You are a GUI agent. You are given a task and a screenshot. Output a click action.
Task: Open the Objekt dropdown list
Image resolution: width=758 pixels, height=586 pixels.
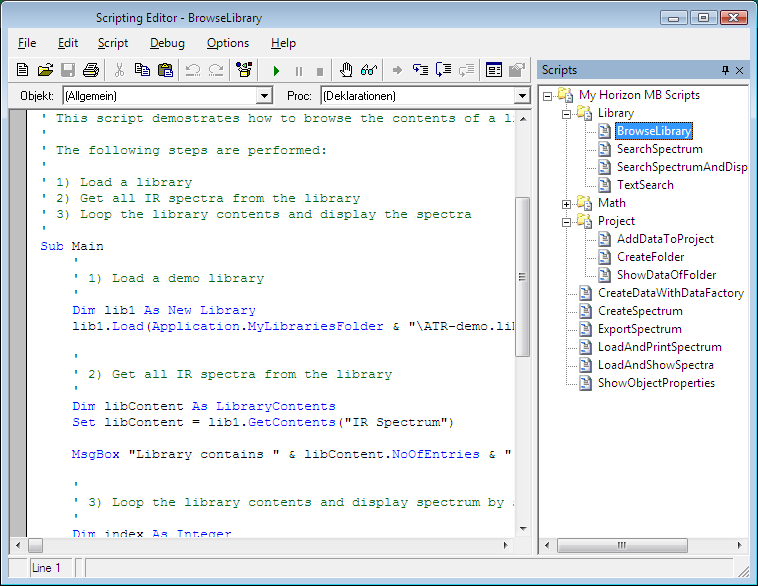pos(264,96)
